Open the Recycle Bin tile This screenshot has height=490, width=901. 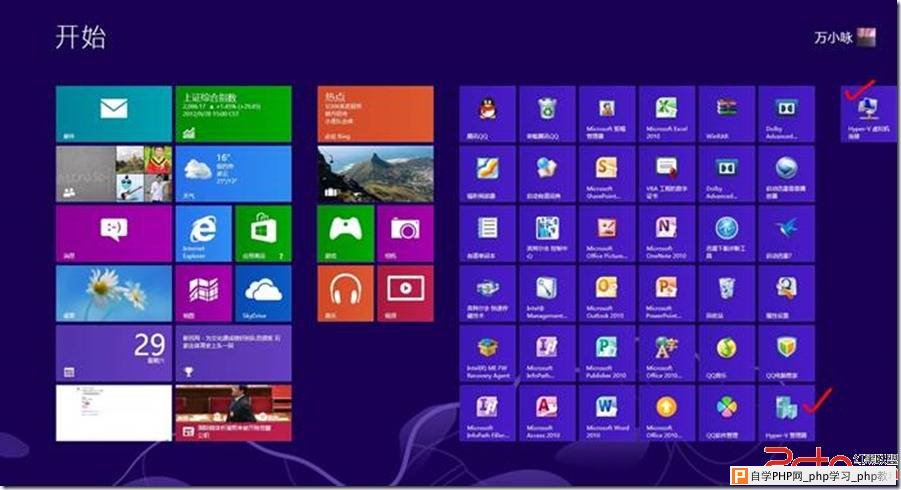(x=726, y=293)
